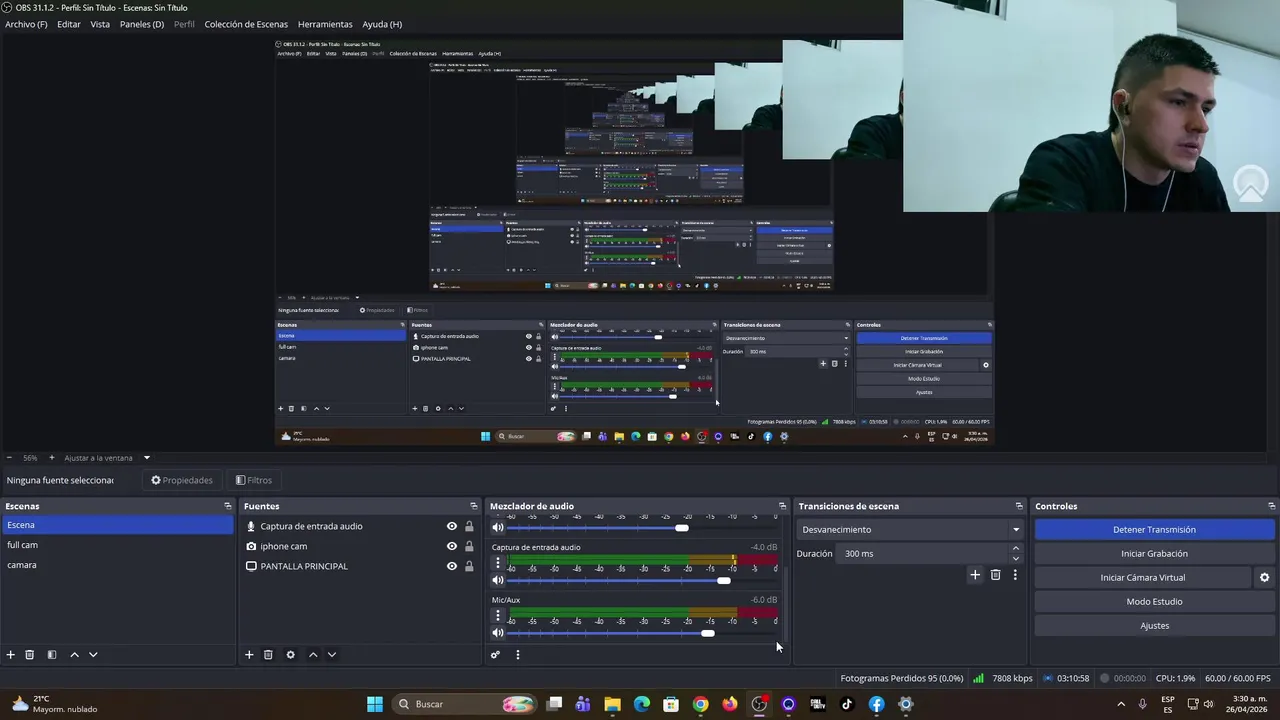This screenshot has height=720, width=1280.
Task: Open virtual camera settings gear icon
Action: pyautogui.click(x=1264, y=578)
